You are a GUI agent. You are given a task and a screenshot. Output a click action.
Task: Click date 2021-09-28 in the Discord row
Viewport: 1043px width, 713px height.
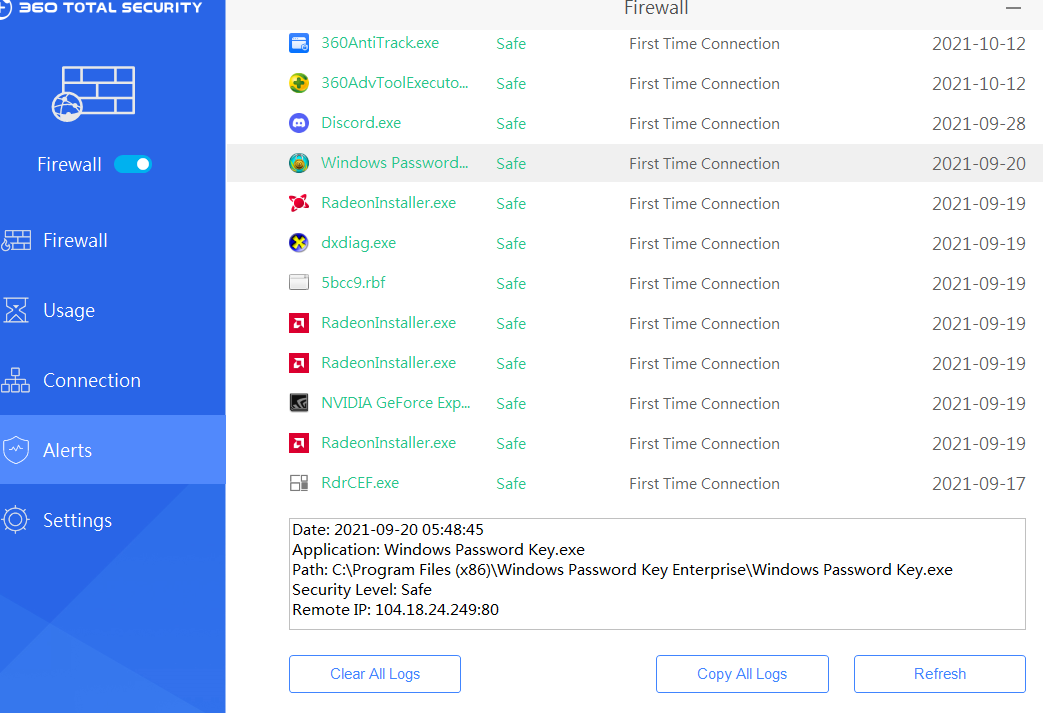978,124
